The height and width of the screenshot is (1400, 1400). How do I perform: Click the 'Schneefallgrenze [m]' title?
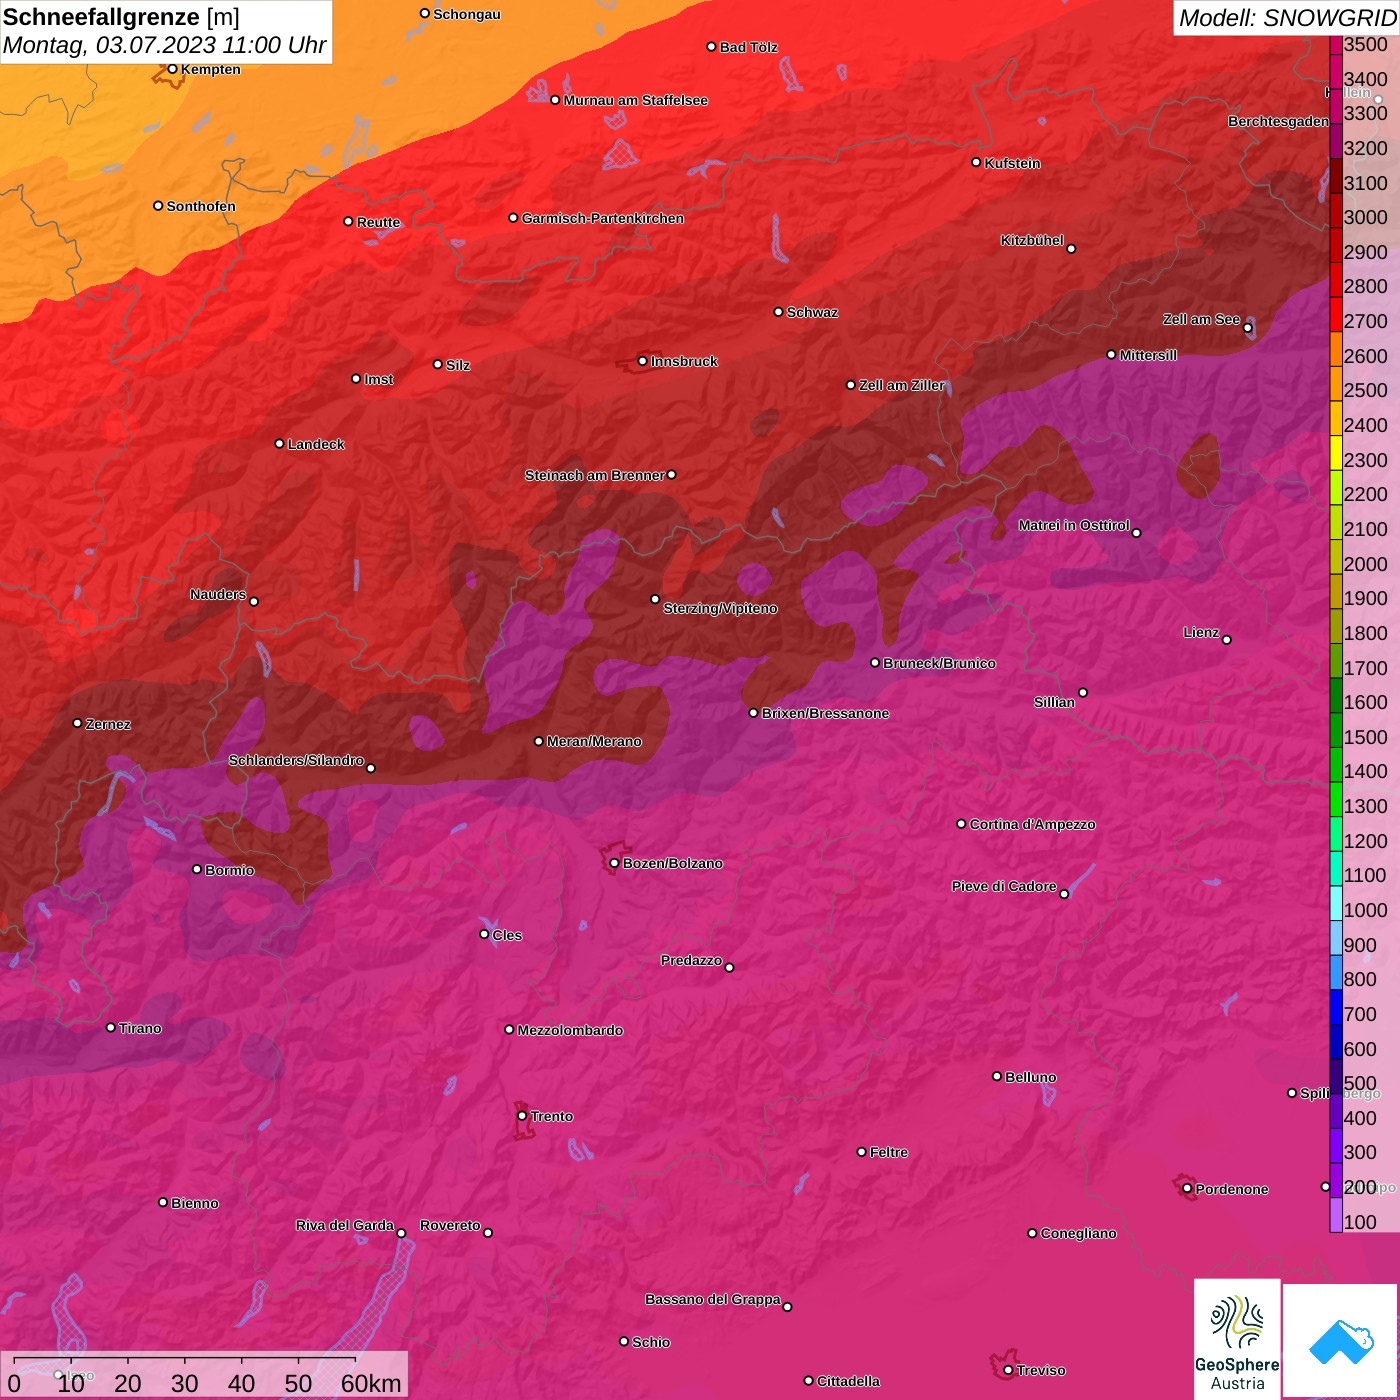tap(121, 17)
